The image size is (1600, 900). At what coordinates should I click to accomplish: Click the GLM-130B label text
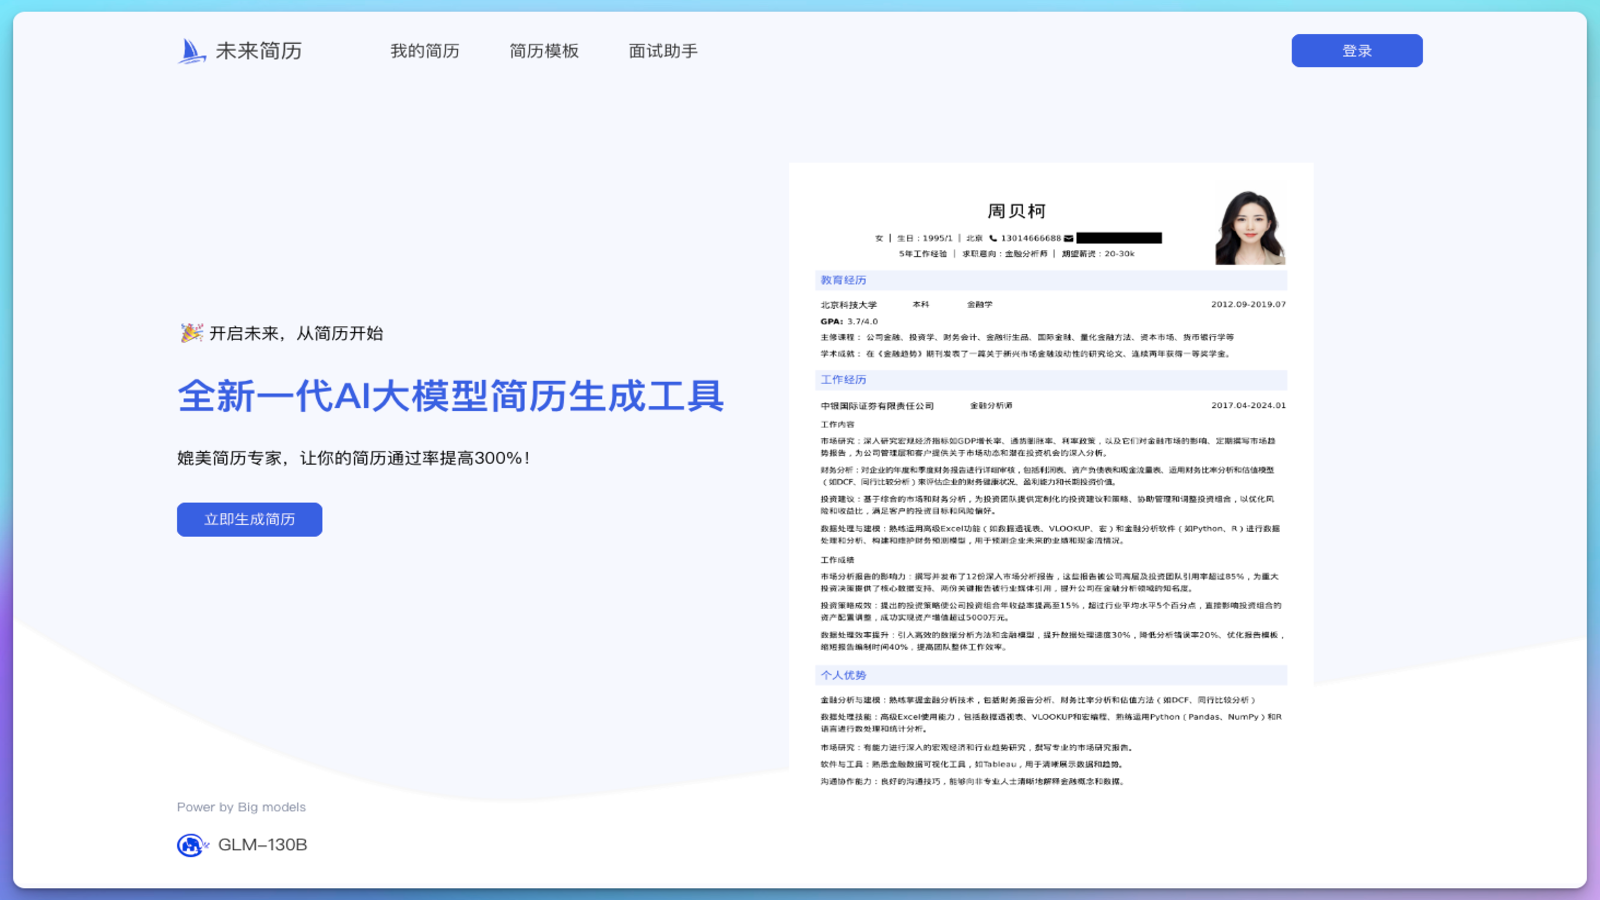click(x=262, y=845)
